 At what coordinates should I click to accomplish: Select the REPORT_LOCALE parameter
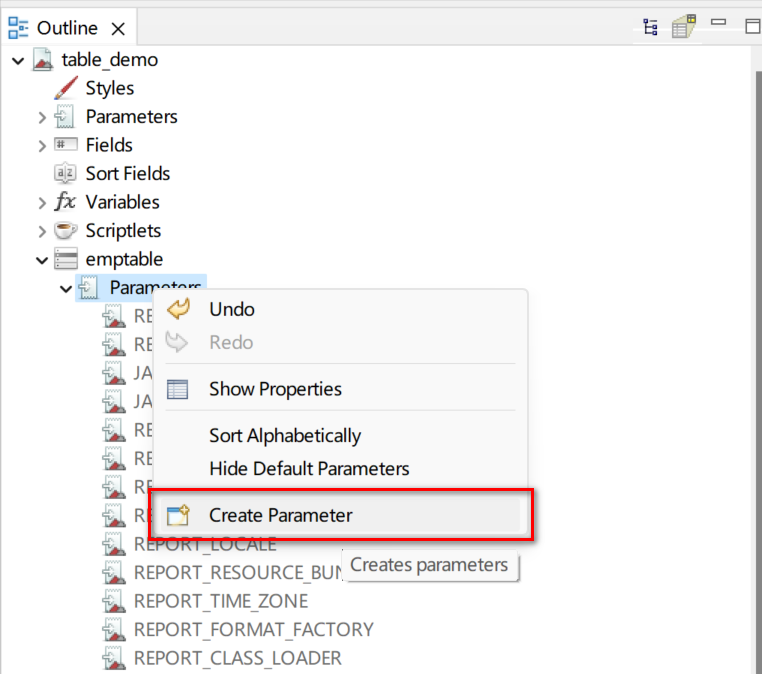pyautogui.click(x=205, y=545)
